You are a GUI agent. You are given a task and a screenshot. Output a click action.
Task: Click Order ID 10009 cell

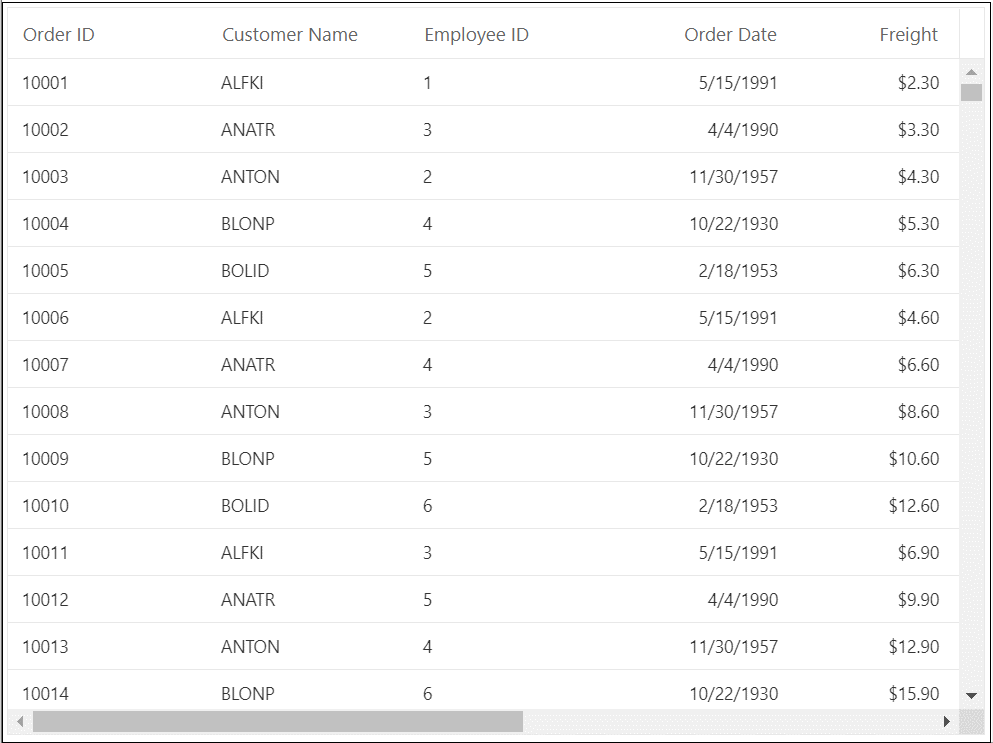pyautogui.click(x=45, y=459)
